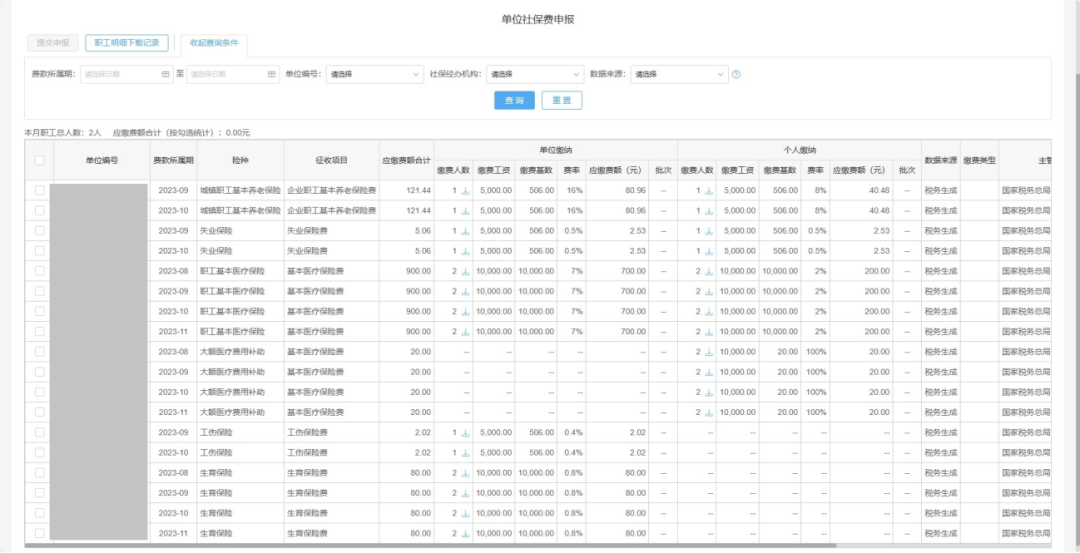Download 个人缴纳 employee list for 2023-09 失业保险
Screen dimensions: 1080x553
point(709,231)
